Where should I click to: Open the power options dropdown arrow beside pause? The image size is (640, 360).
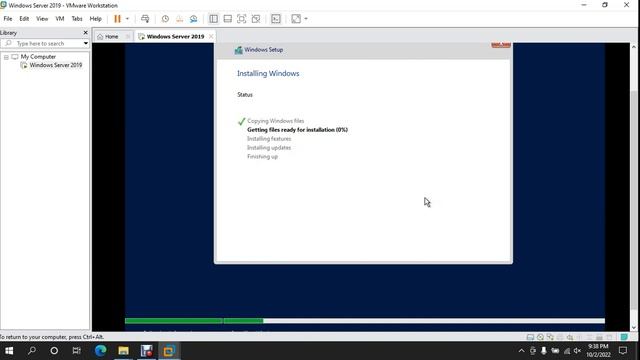127,19
